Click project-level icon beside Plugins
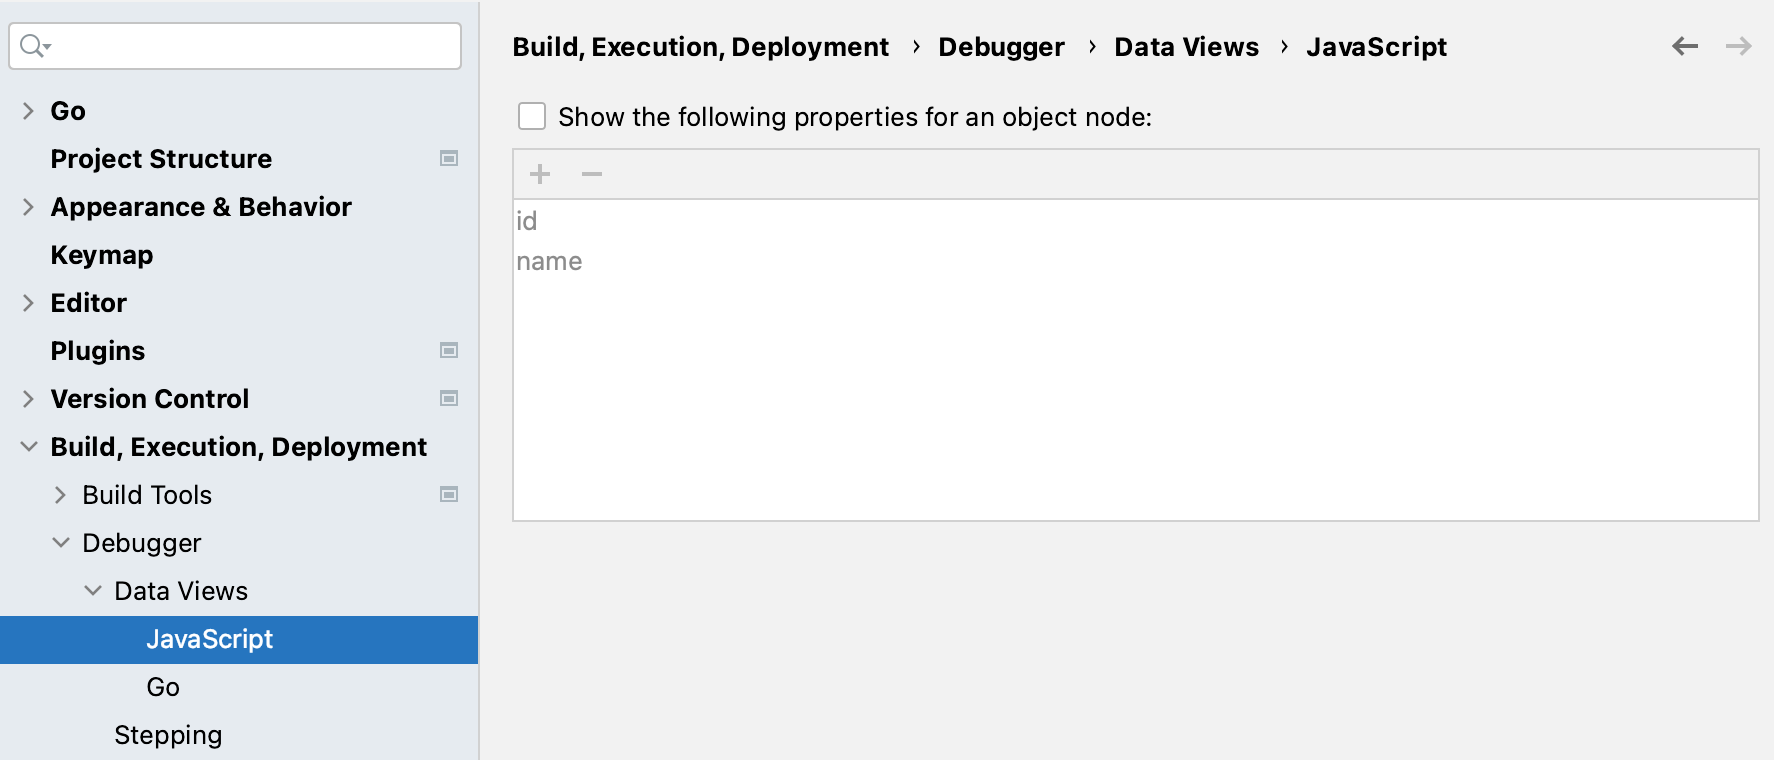 pos(449,351)
